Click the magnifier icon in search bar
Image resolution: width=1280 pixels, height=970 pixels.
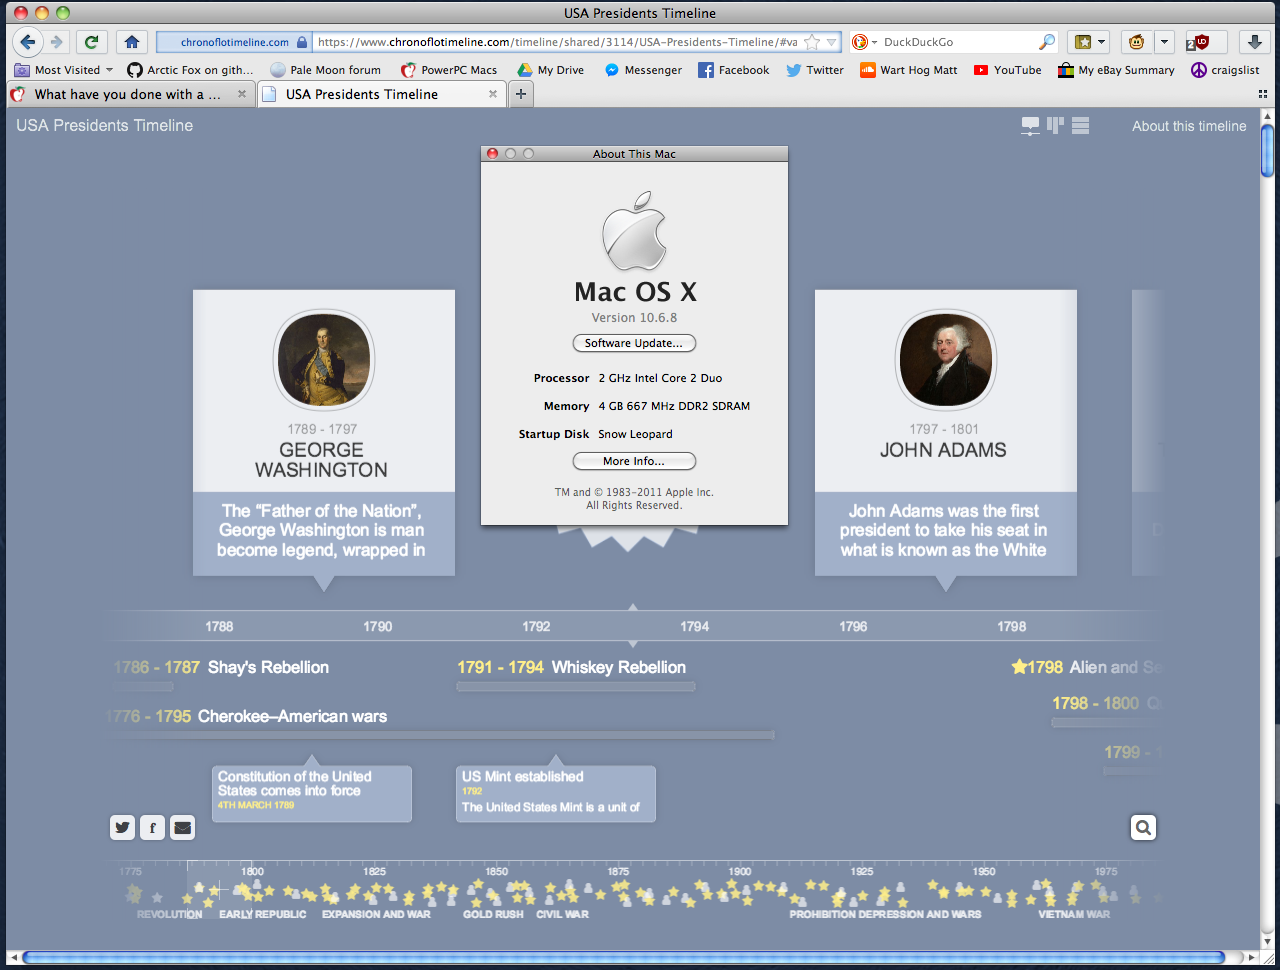[1047, 42]
